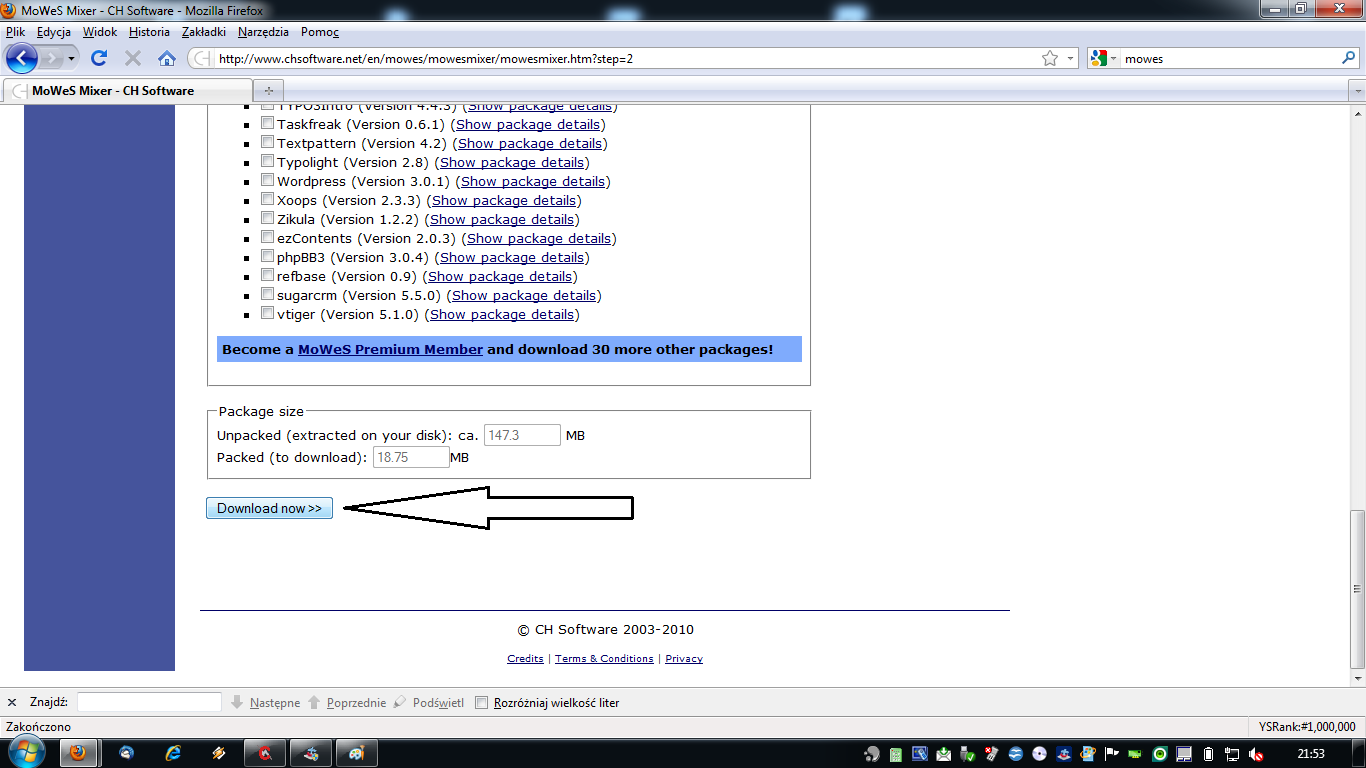Image resolution: width=1366 pixels, height=768 pixels.
Task: Check the Xoops package checkbox
Action: click(x=267, y=199)
